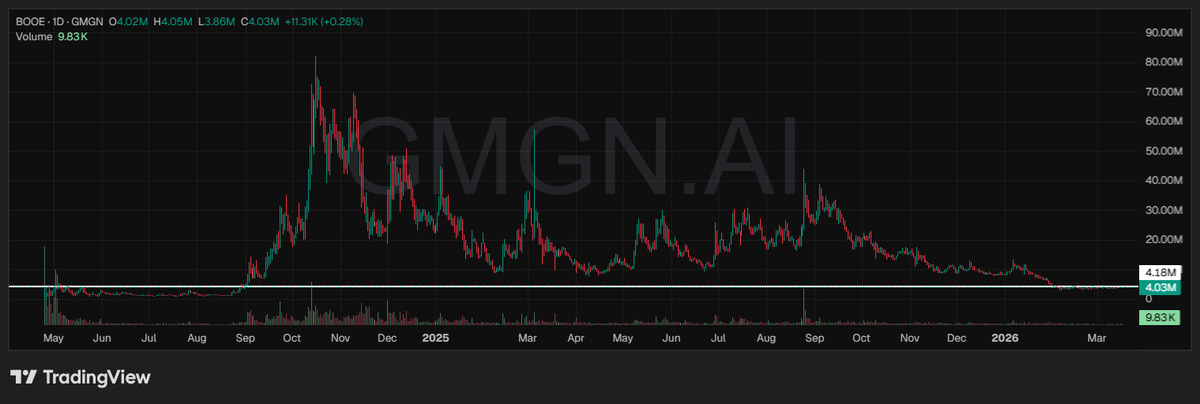1200x404 pixels.
Task: Click the 50.00M price axis label
Action: (x=1162, y=150)
